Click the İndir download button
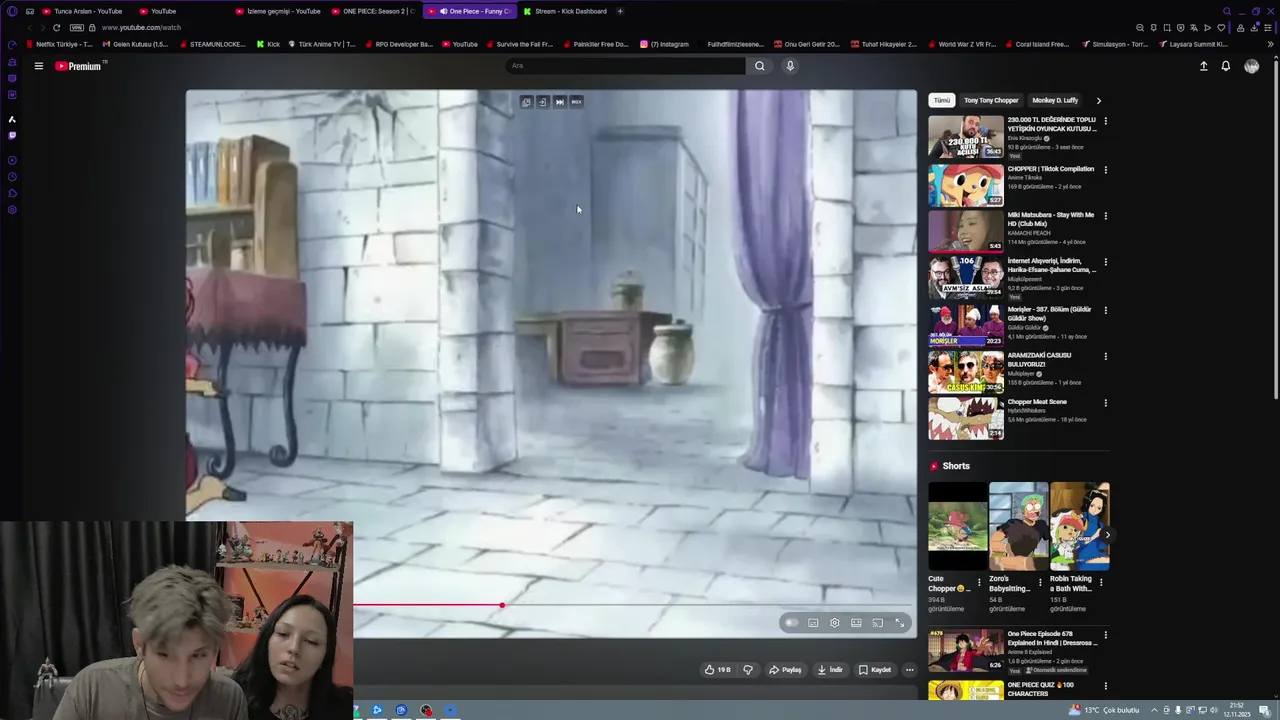Image resolution: width=1280 pixels, height=720 pixels. (830, 670)
